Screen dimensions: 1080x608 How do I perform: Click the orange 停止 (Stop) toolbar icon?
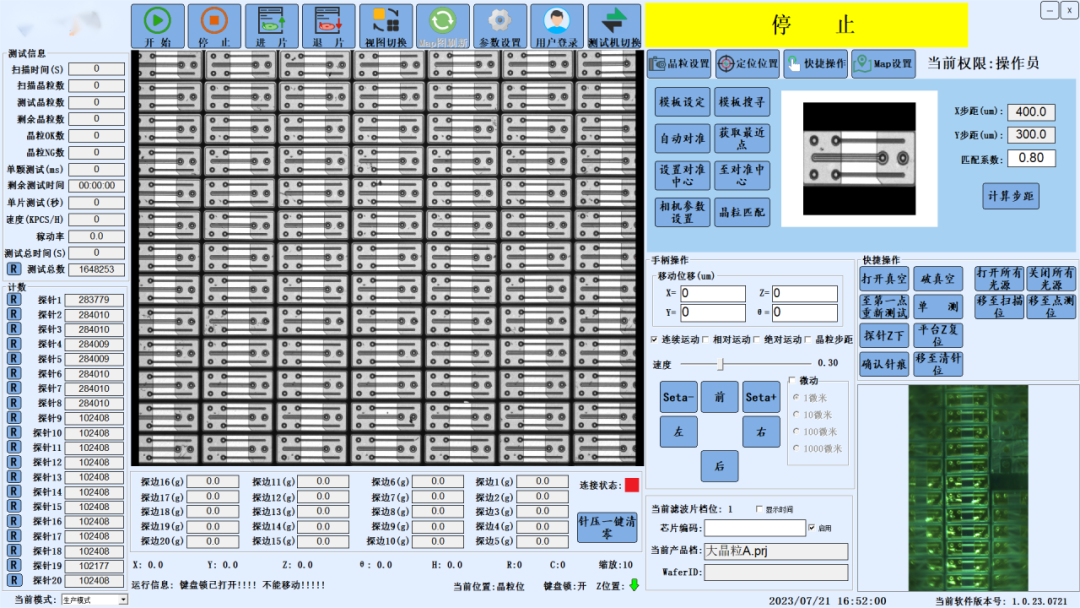click(x=214, y=26)
